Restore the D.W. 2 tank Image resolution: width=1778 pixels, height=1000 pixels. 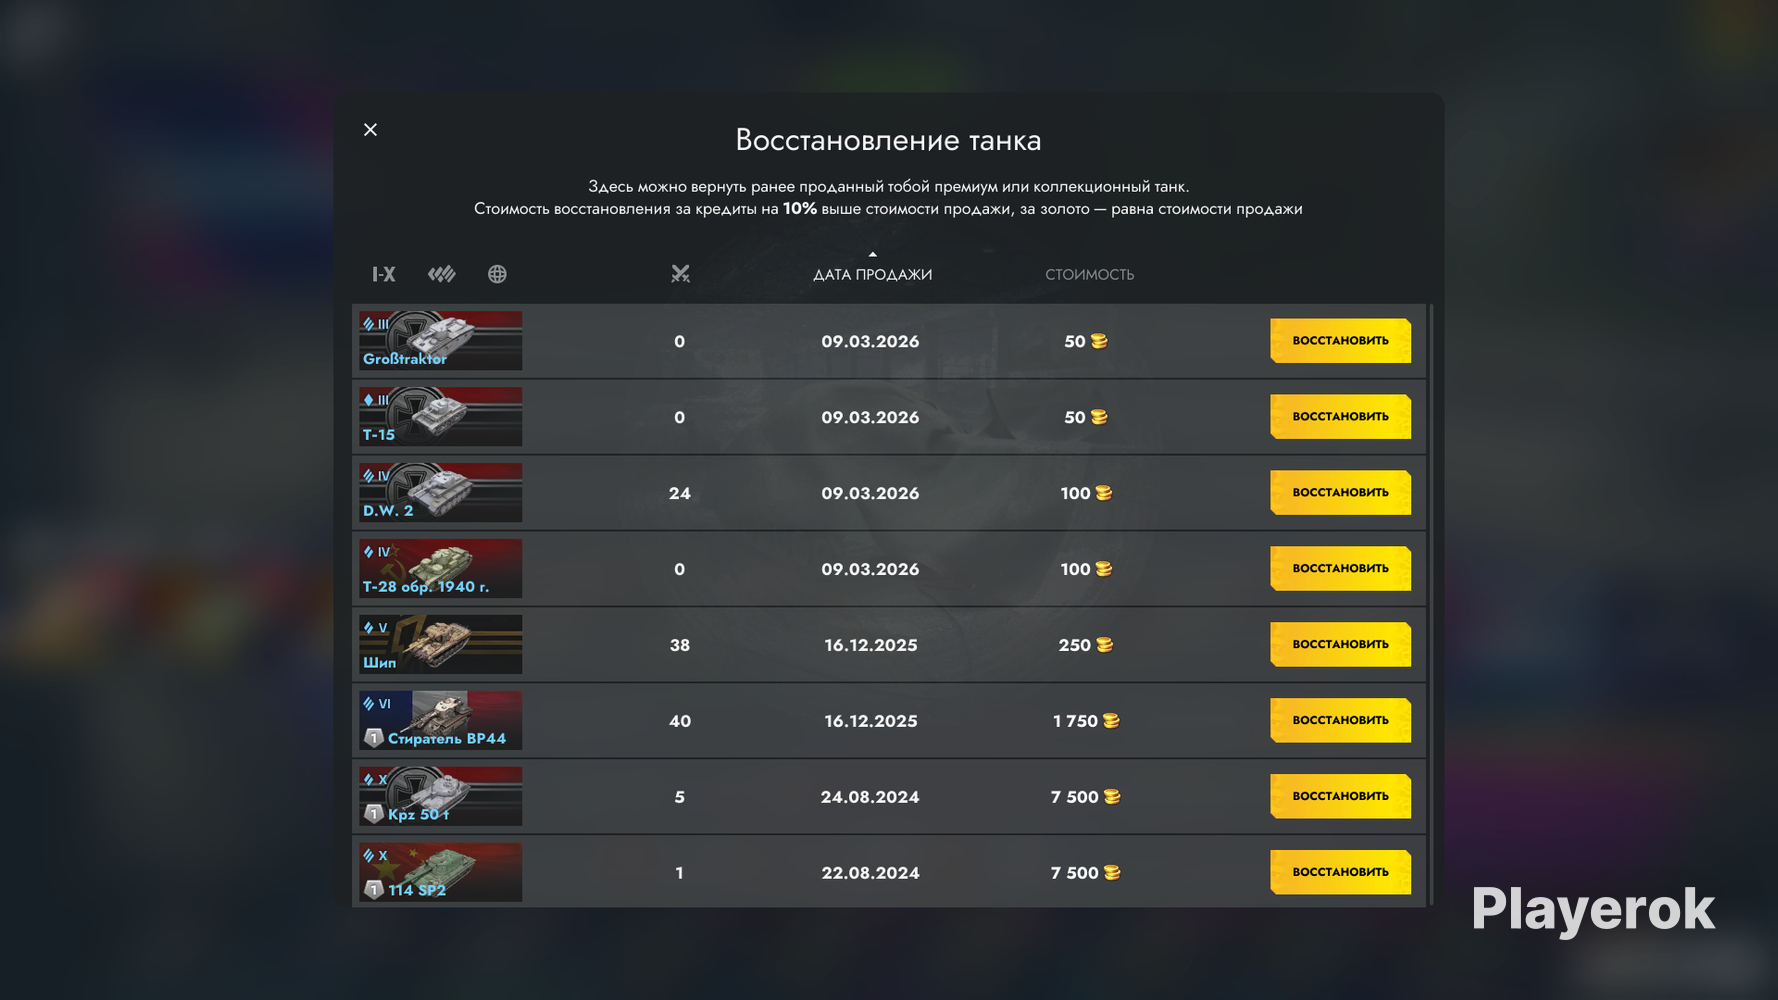pos(1340,493)
